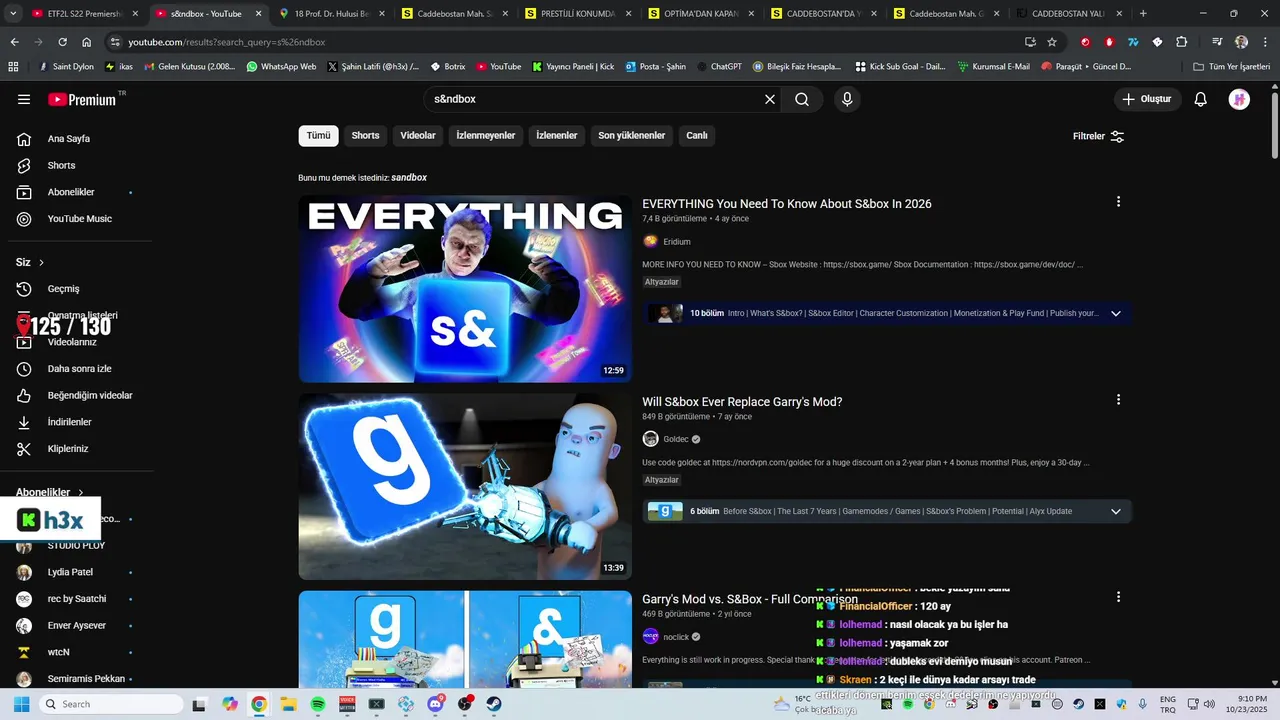The image size is (1280, 720).
Task: Reload the page with browser refresh
Action: point(62,42)
